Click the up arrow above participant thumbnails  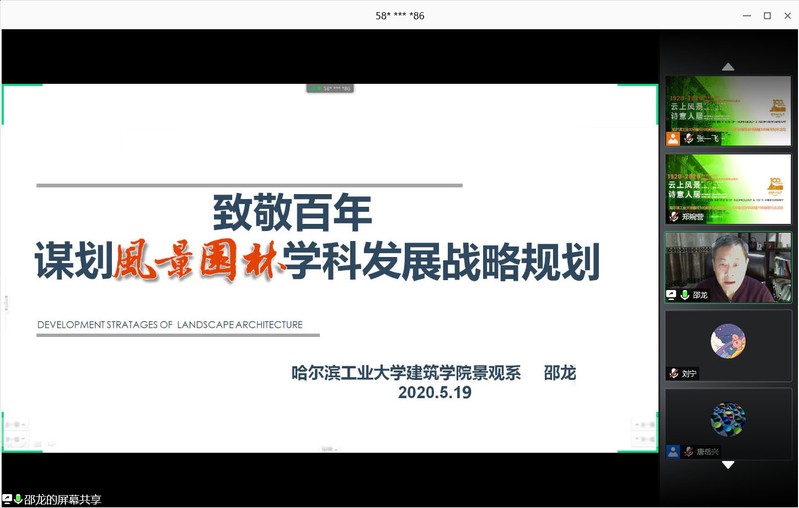tap(728, 67)
